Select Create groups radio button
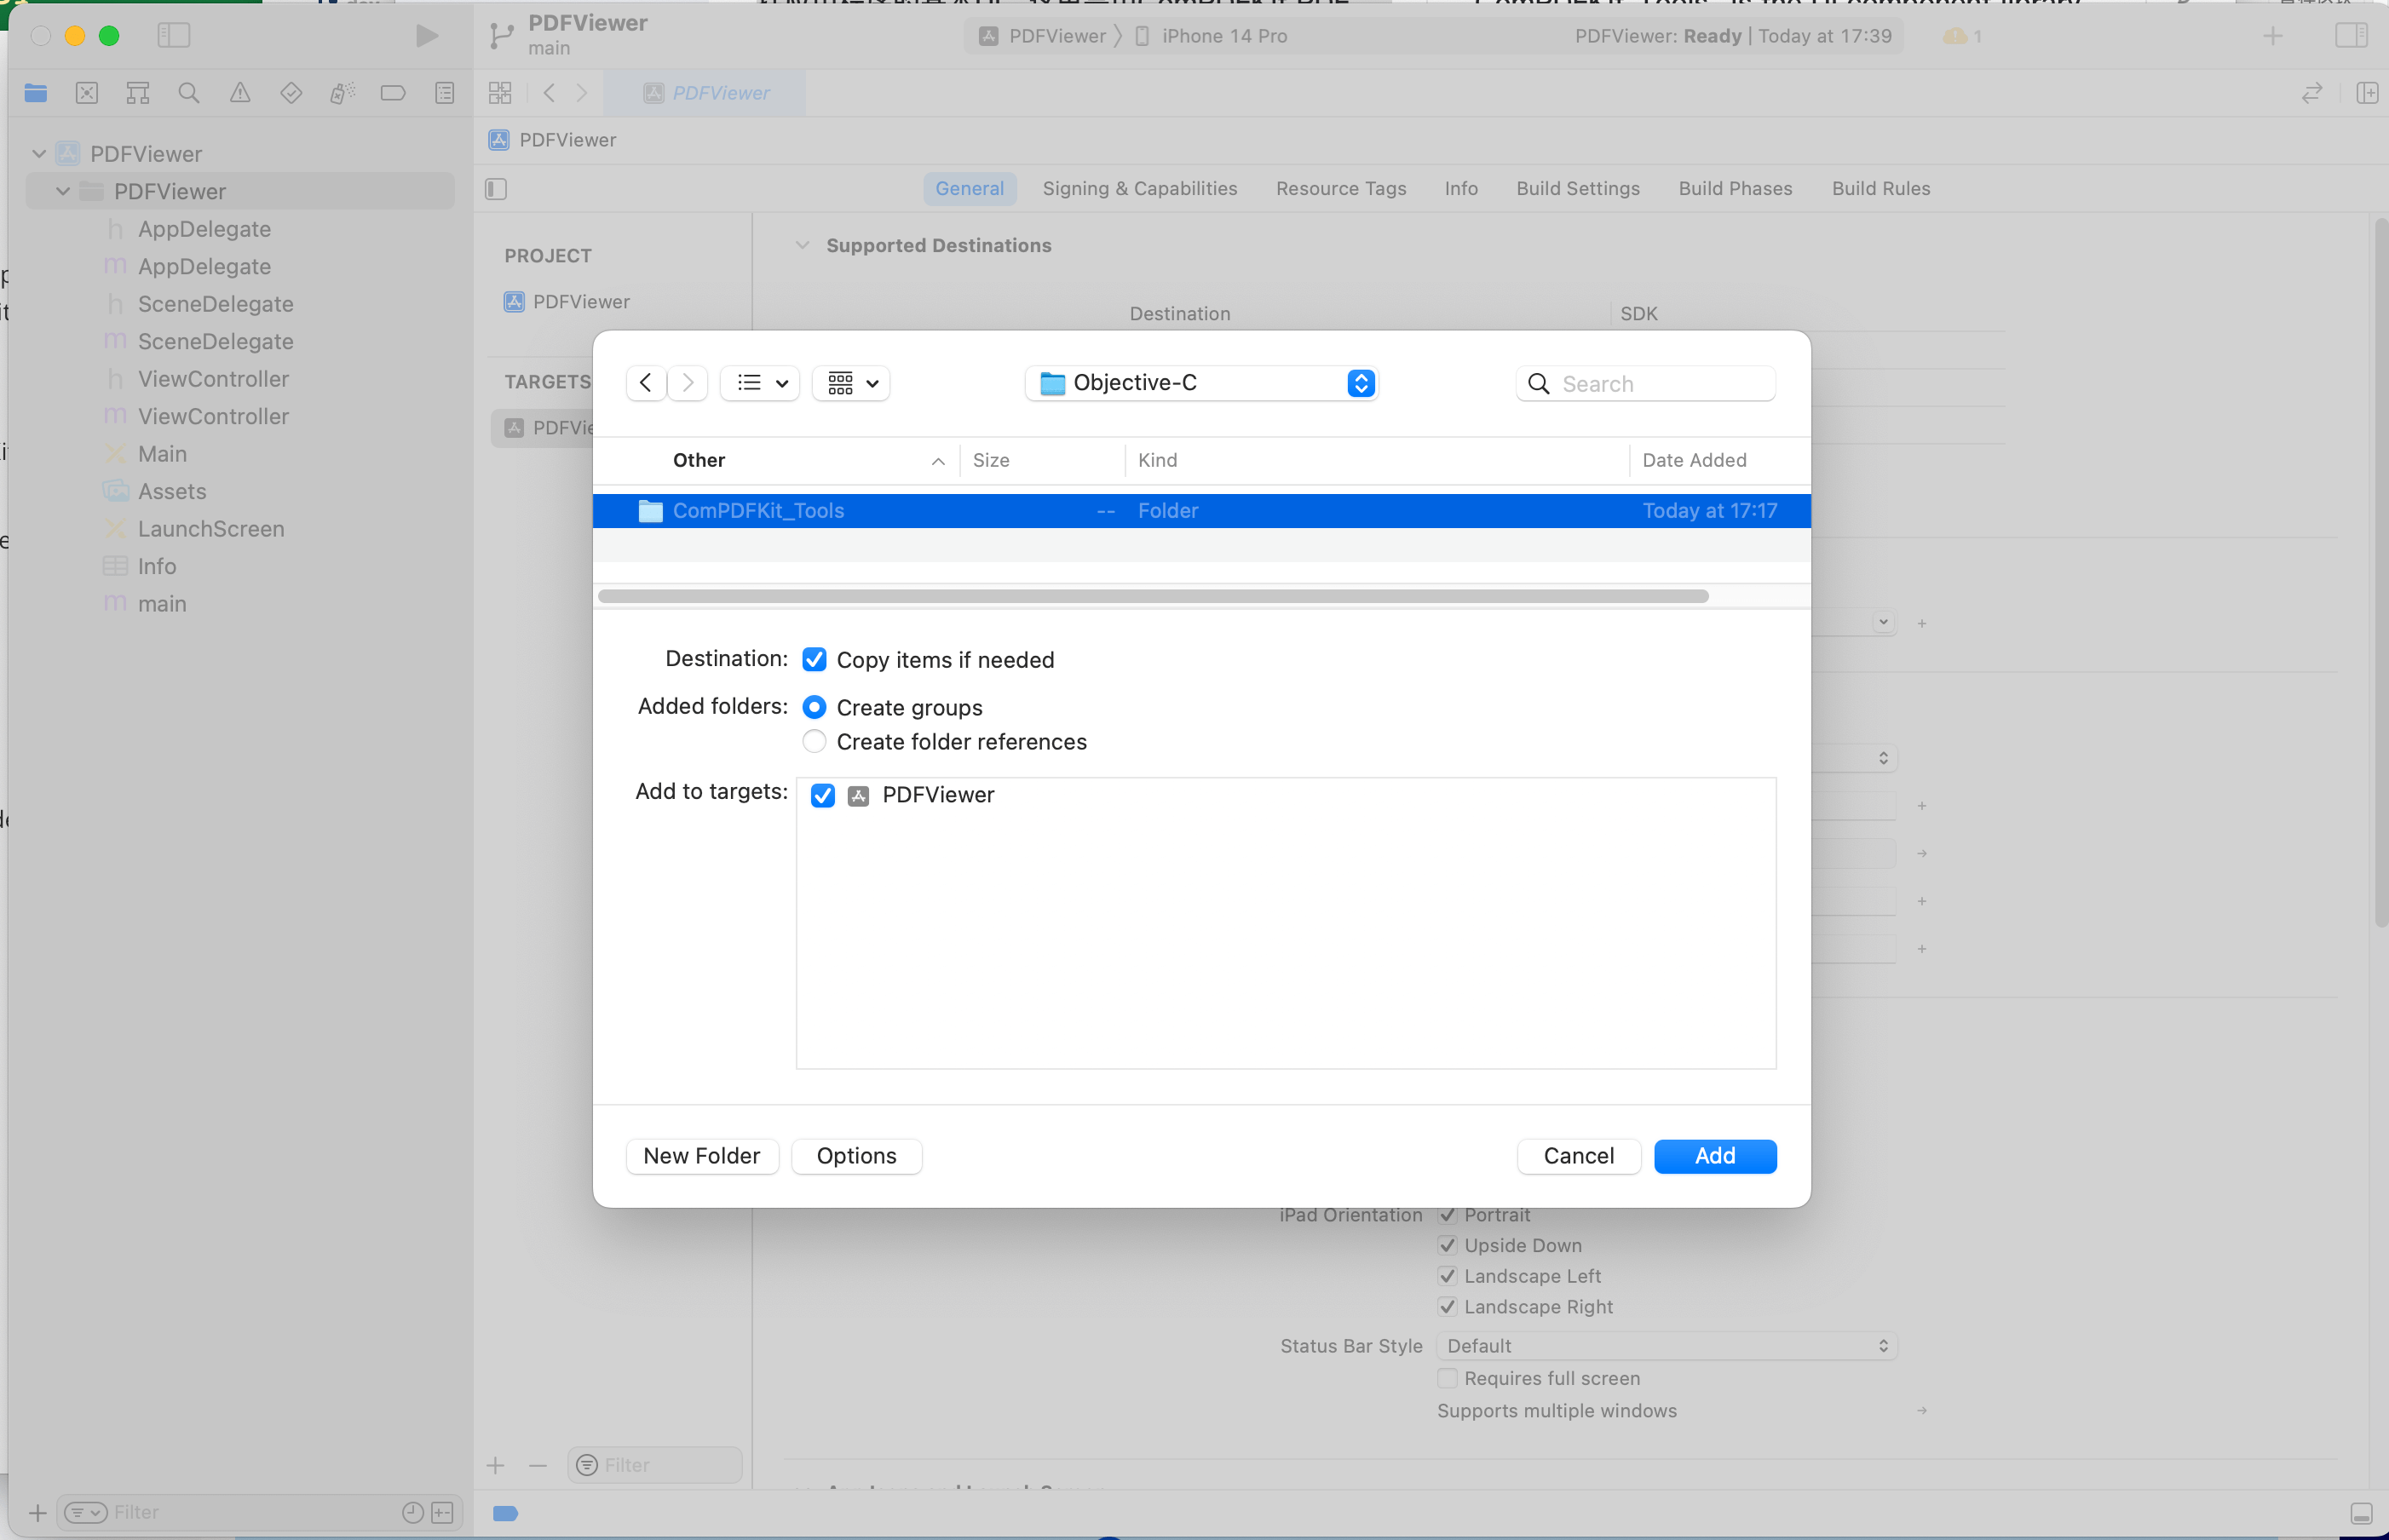The width and height of the screenshot is (2389, 1540). pyautogui.click(x=815, y=707)
